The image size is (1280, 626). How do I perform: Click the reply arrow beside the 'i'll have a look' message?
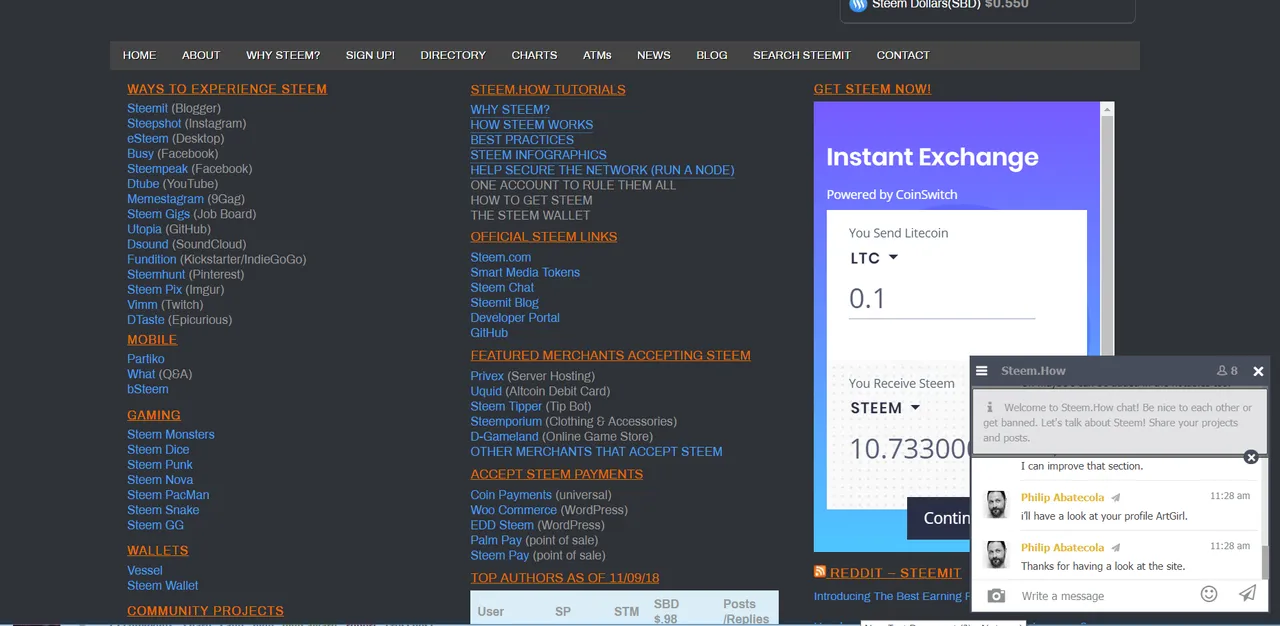click(x=1116, y=497)
